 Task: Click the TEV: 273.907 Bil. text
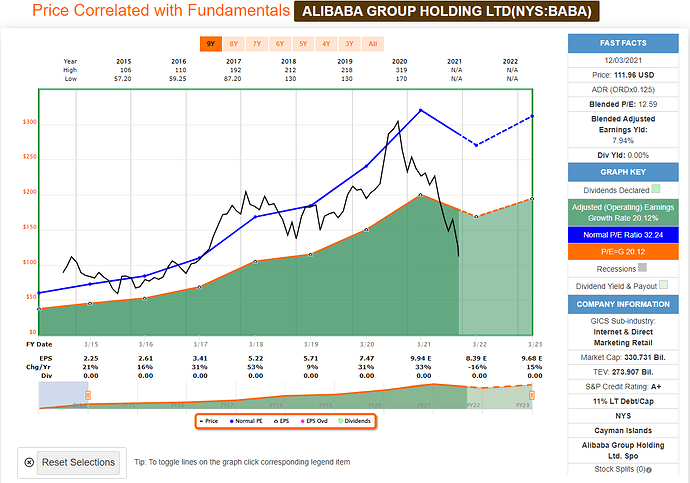tap(623, 372)
